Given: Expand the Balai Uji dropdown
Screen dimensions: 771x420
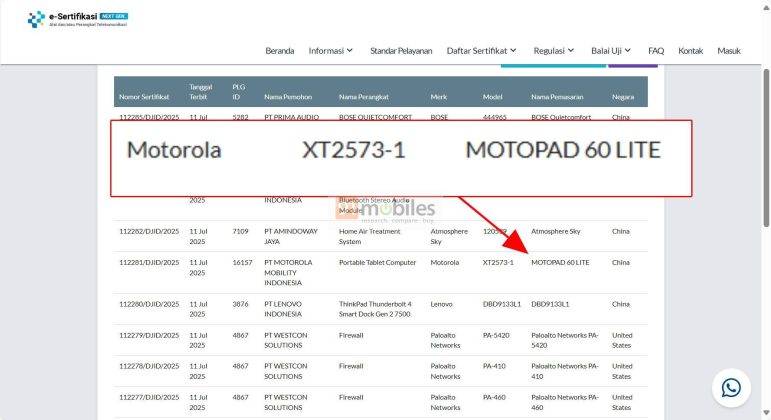Looking at the screenshot, I should (611, 51).
